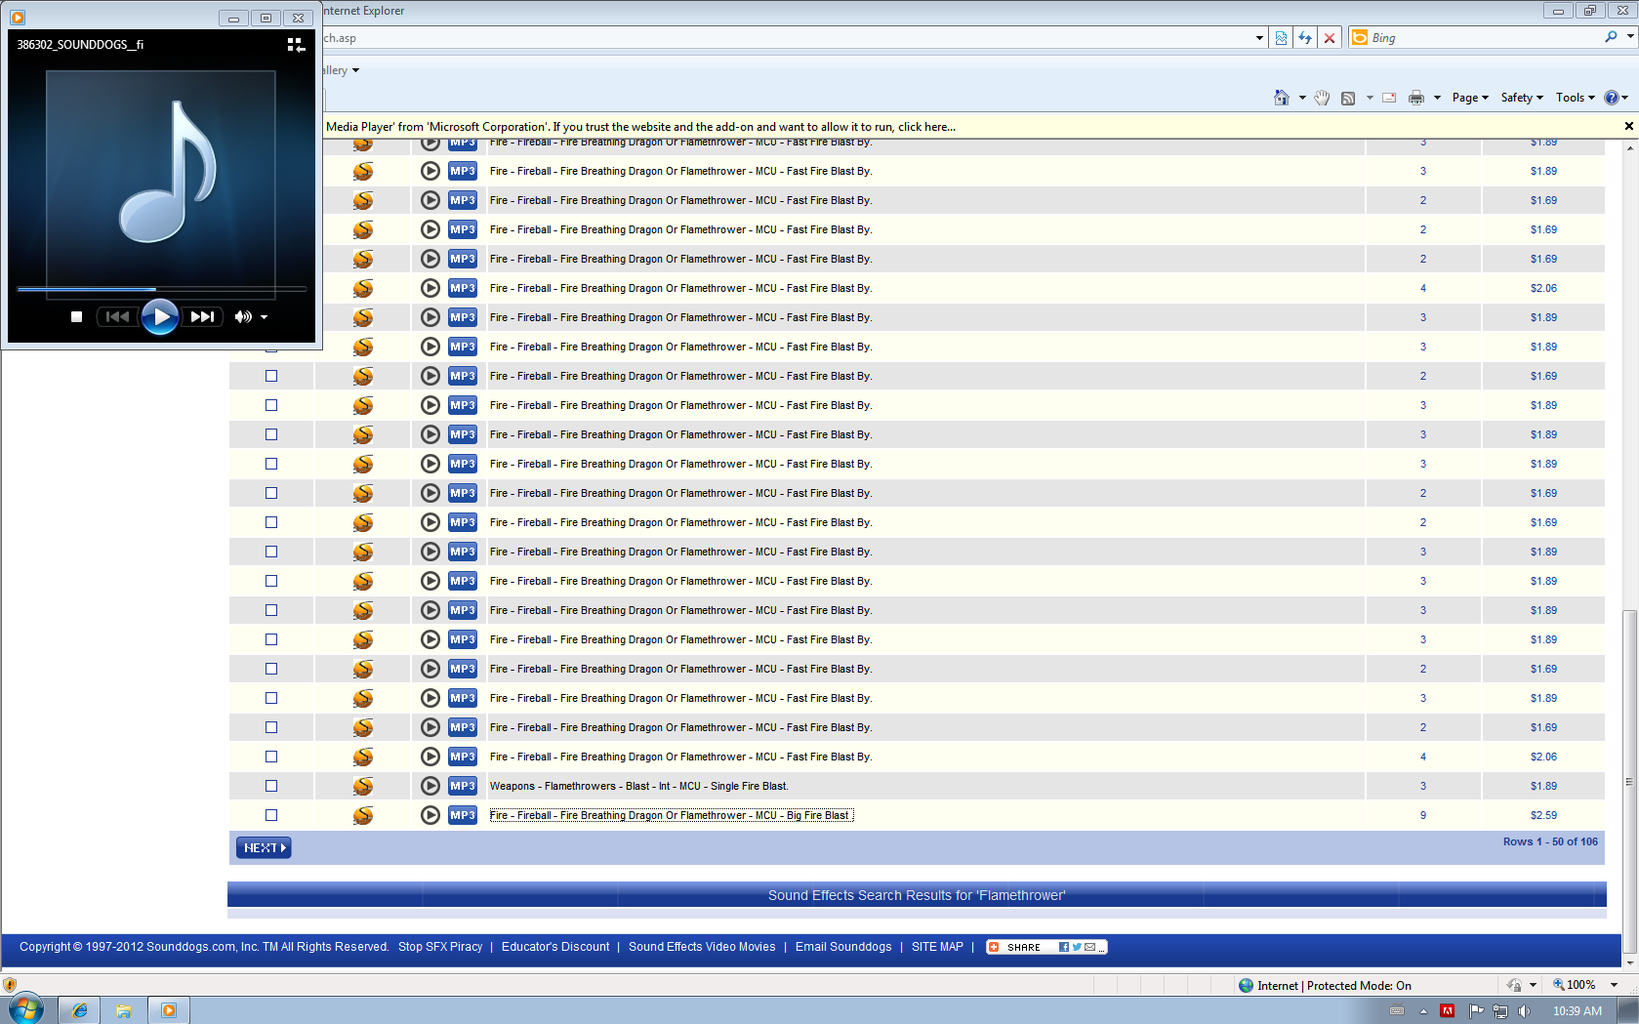Open the Safety menu
Viewport: 1639px width, 1024px height.
pyautogui.click(x=1521, y=98)
